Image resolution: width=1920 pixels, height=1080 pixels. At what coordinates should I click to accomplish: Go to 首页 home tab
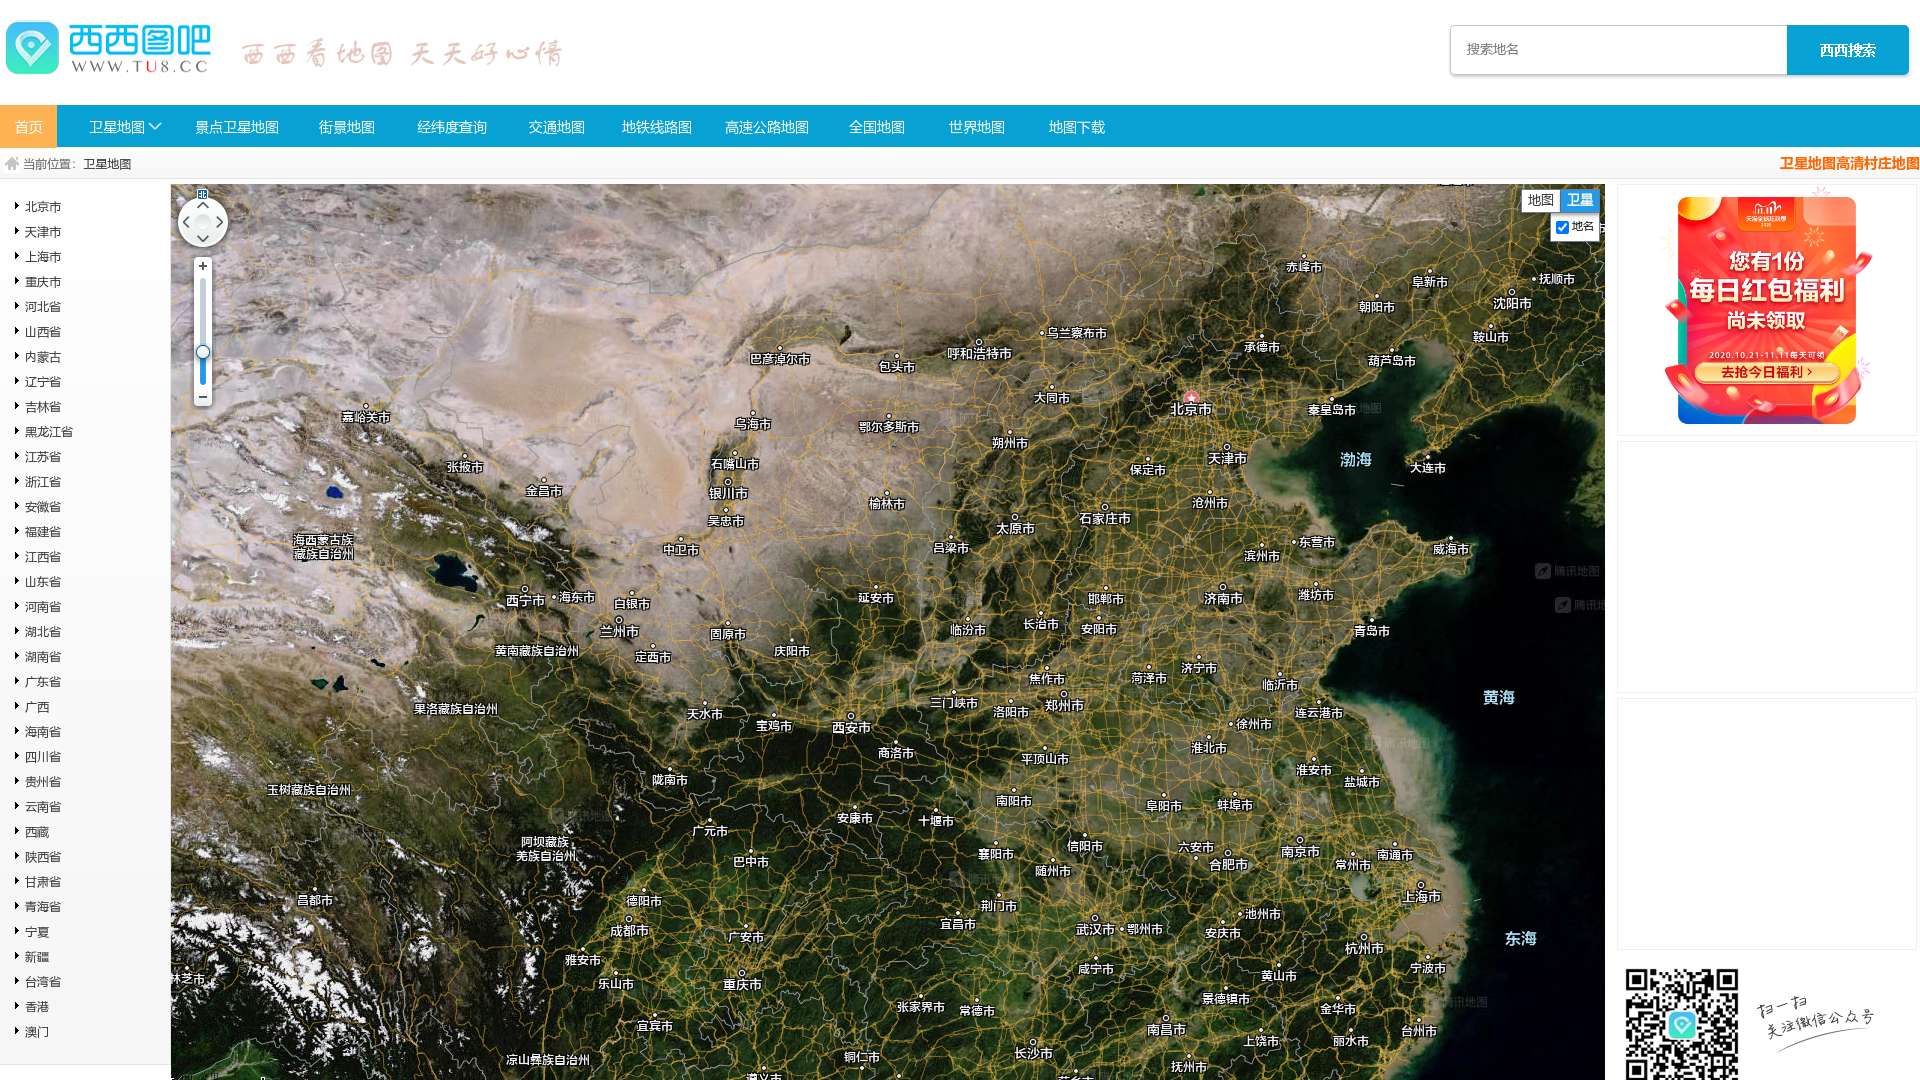[28, 127]
